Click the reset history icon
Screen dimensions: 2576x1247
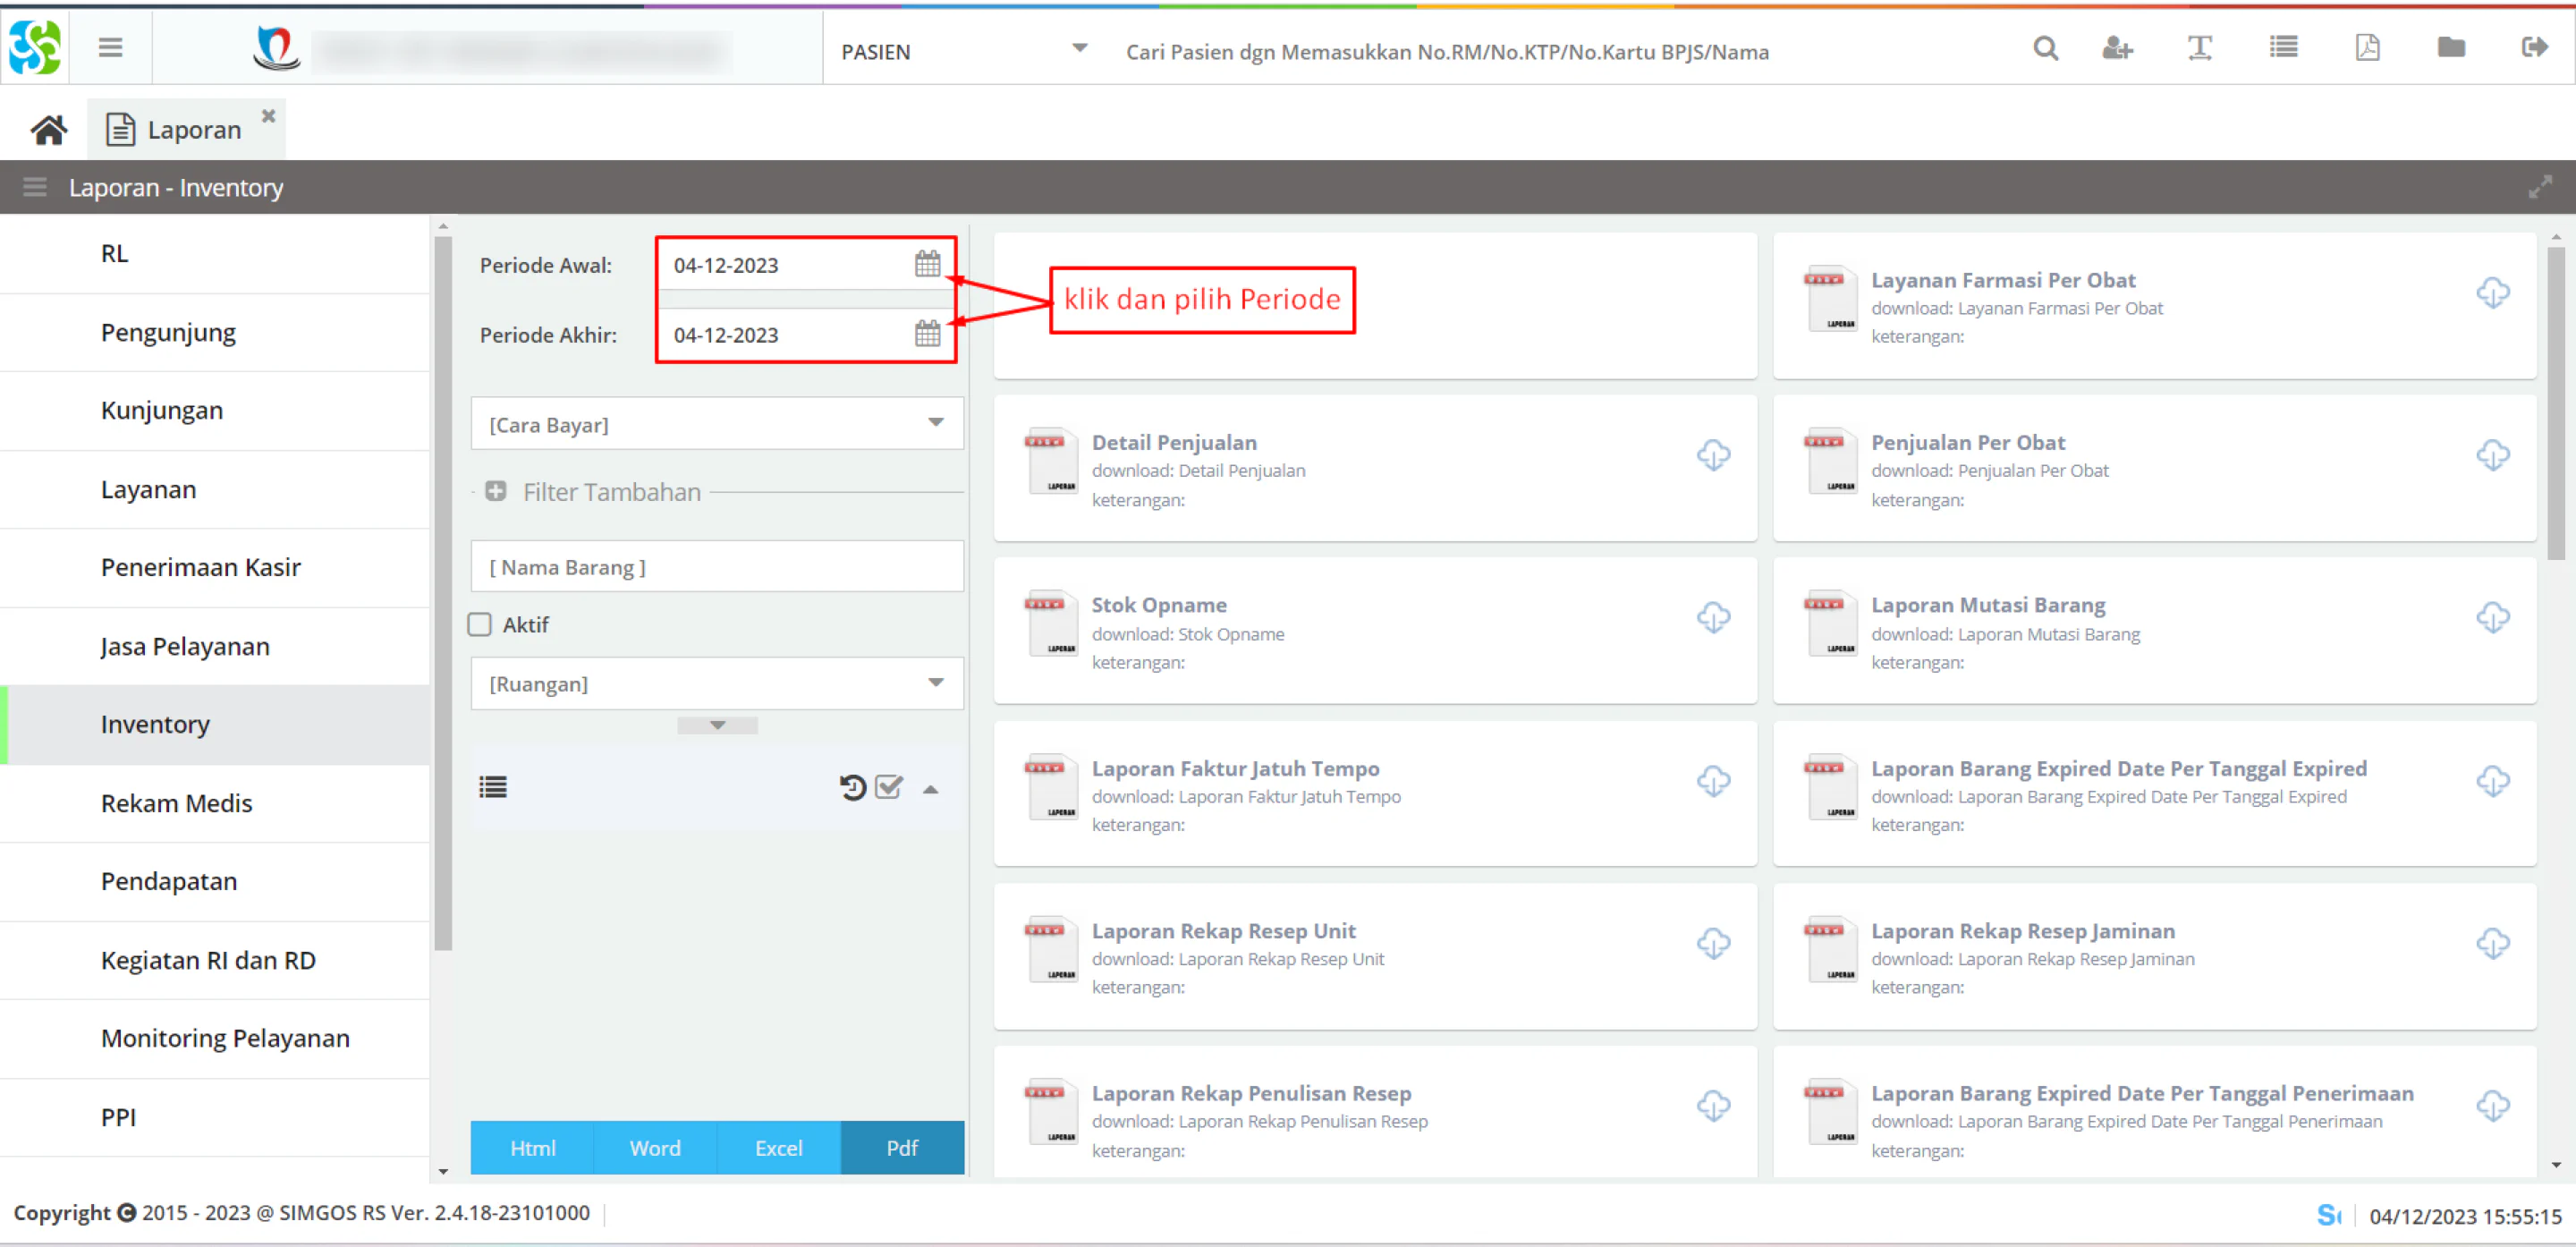[x=852, y=788]
